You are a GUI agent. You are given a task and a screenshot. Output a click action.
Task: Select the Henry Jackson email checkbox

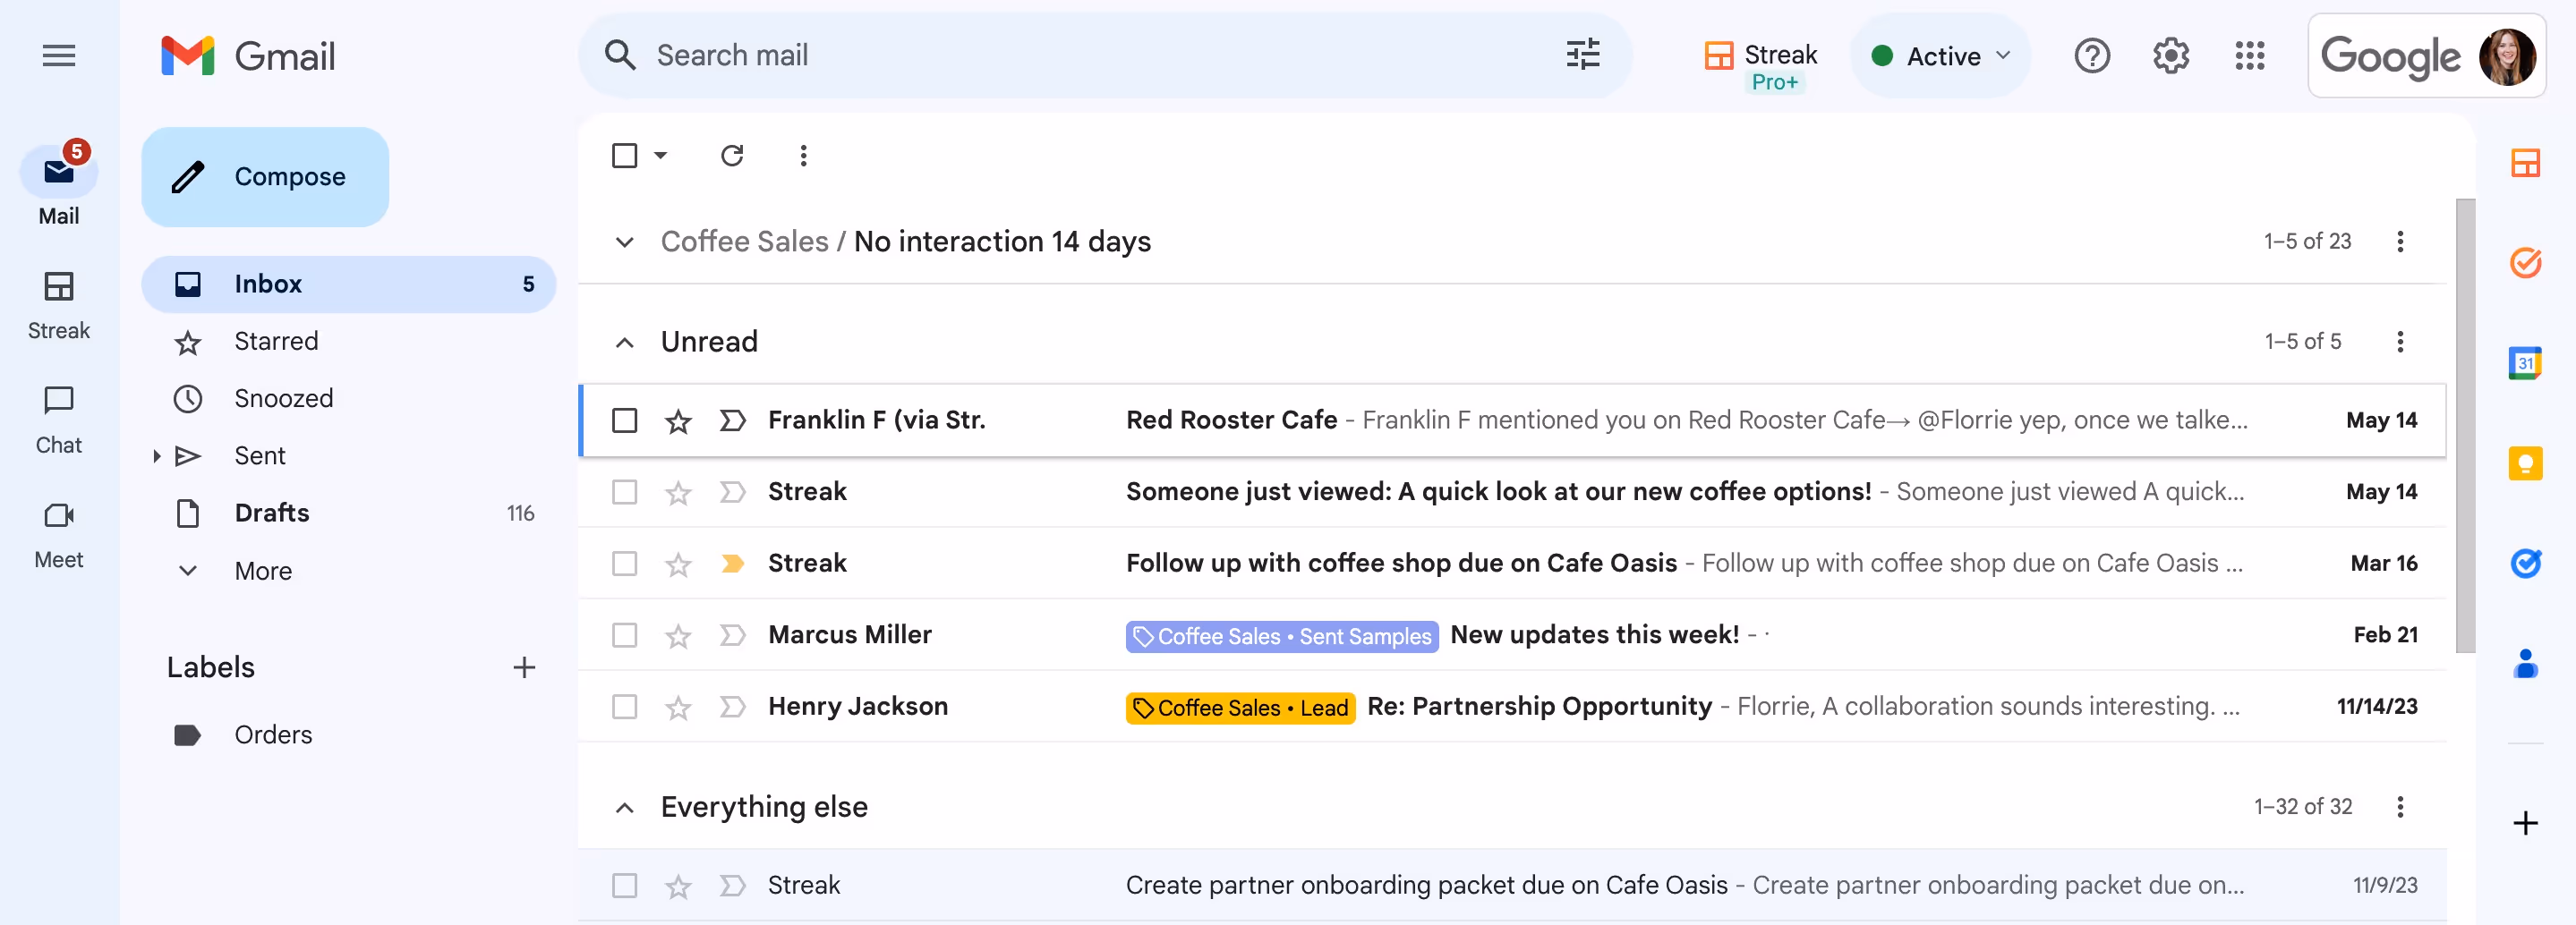tap(624, 707)
